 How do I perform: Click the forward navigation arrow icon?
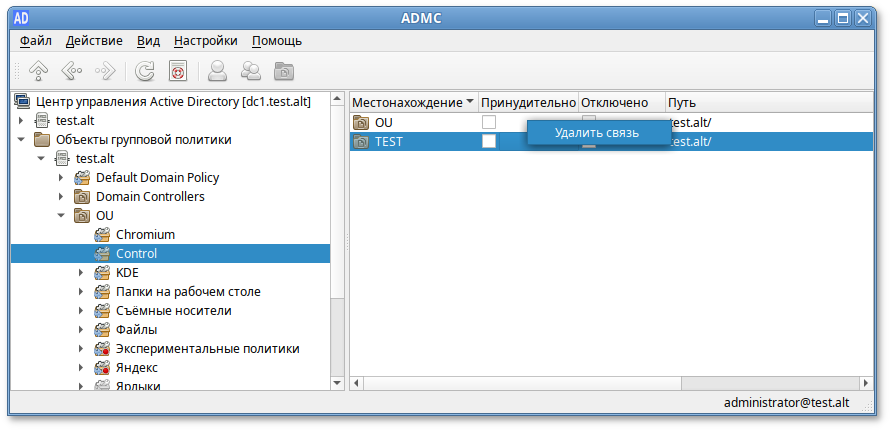point(105,71)
